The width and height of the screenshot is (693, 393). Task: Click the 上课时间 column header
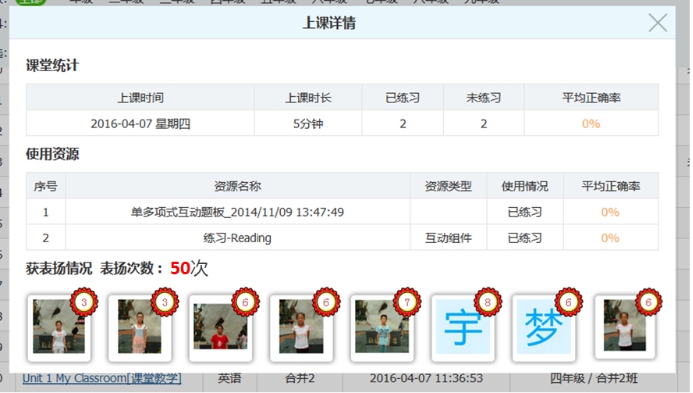140,98
